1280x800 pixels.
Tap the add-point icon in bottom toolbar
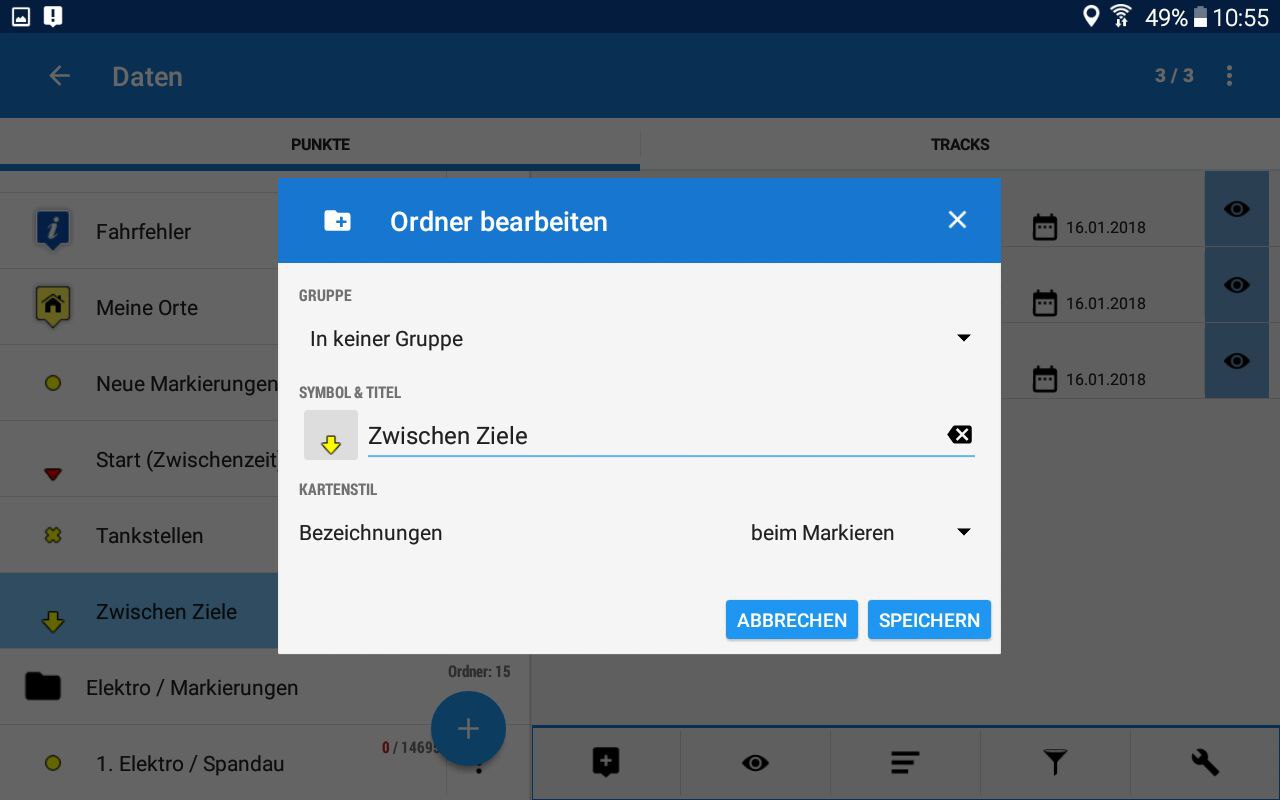(x=606, y=763)
